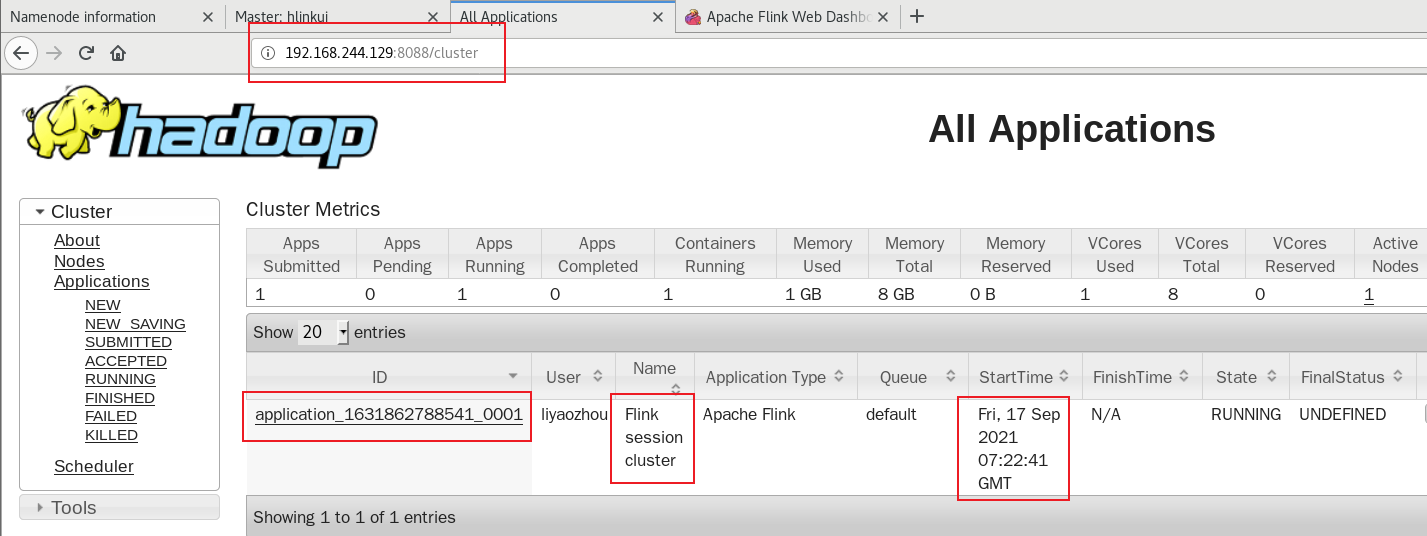Screen dimensions: 1427x536
Task: Close the All Applications tab
Action: pyautogui.click(x=657, y=17)
